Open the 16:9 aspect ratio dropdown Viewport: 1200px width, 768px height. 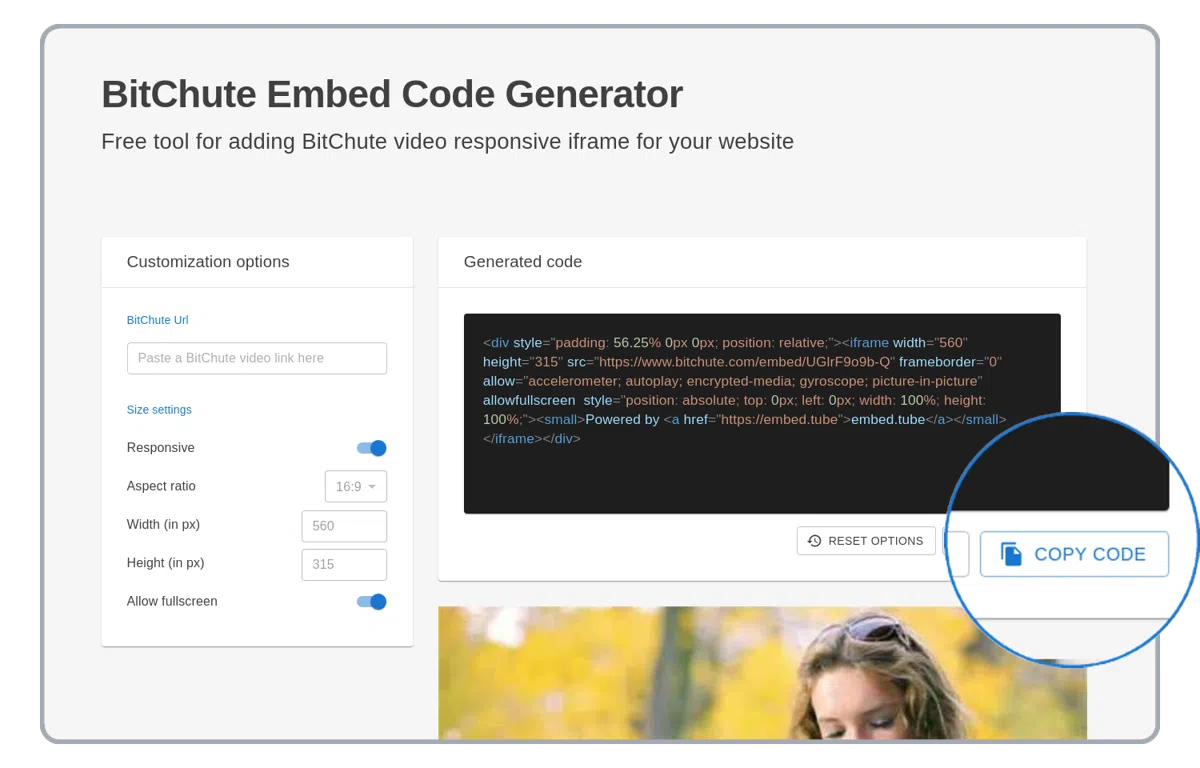(x=355, y=487)
